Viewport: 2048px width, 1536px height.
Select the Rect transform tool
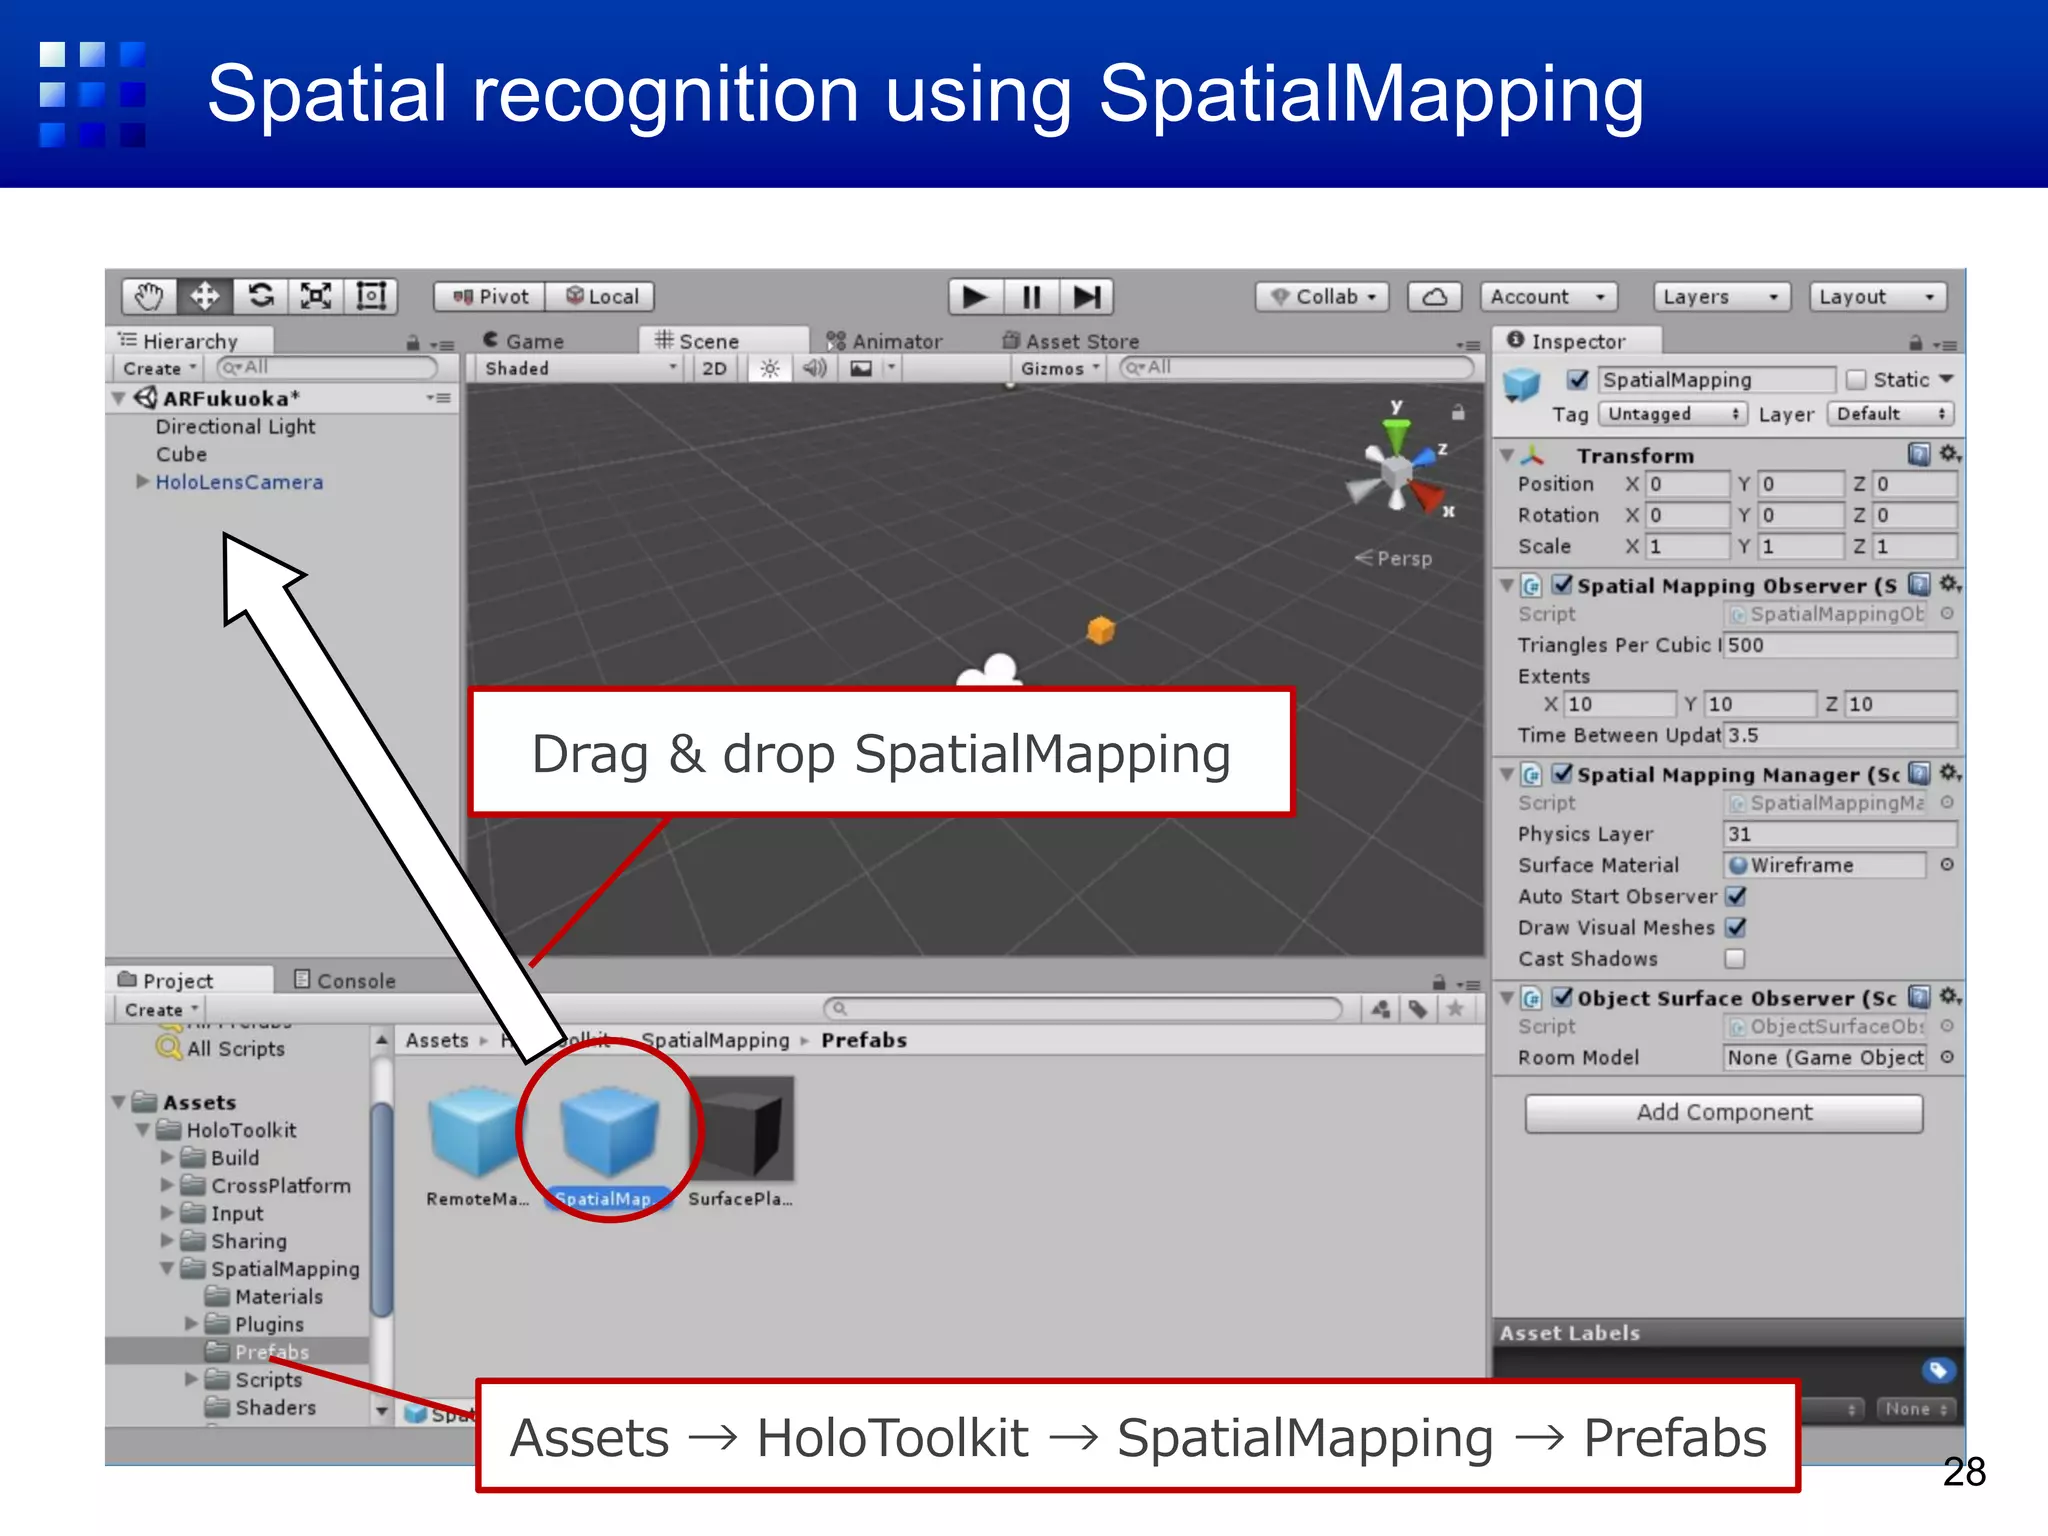coord(371,296)
